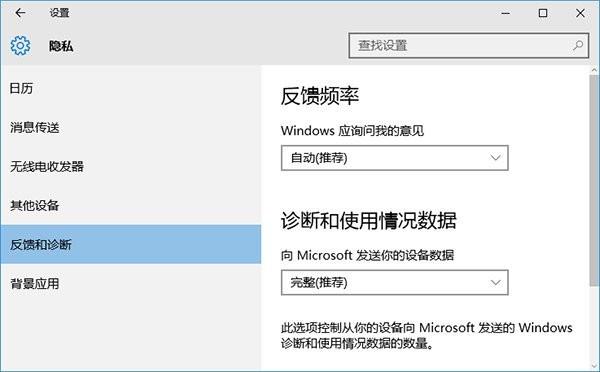The image size is (600, 372).
Task: Maximize the settings window
Action: [543, 13]
